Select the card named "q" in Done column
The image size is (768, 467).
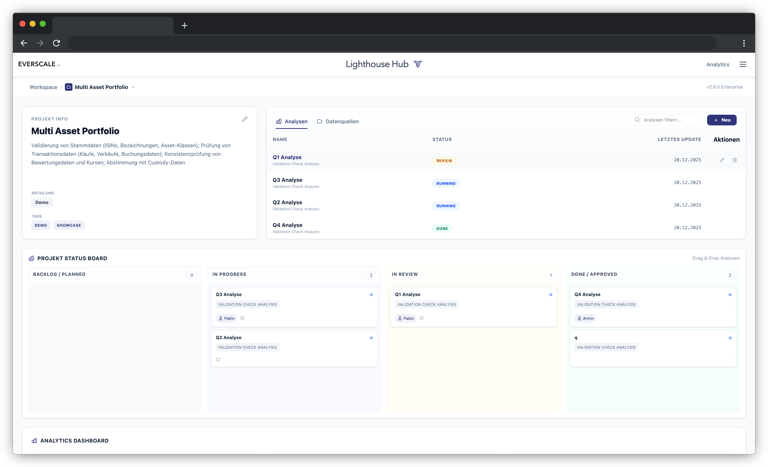click(653, 348)
